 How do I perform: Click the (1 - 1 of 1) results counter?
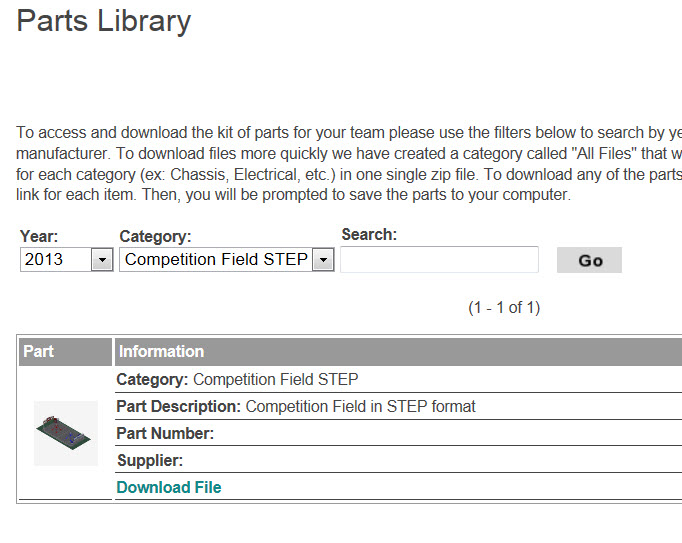504,308
